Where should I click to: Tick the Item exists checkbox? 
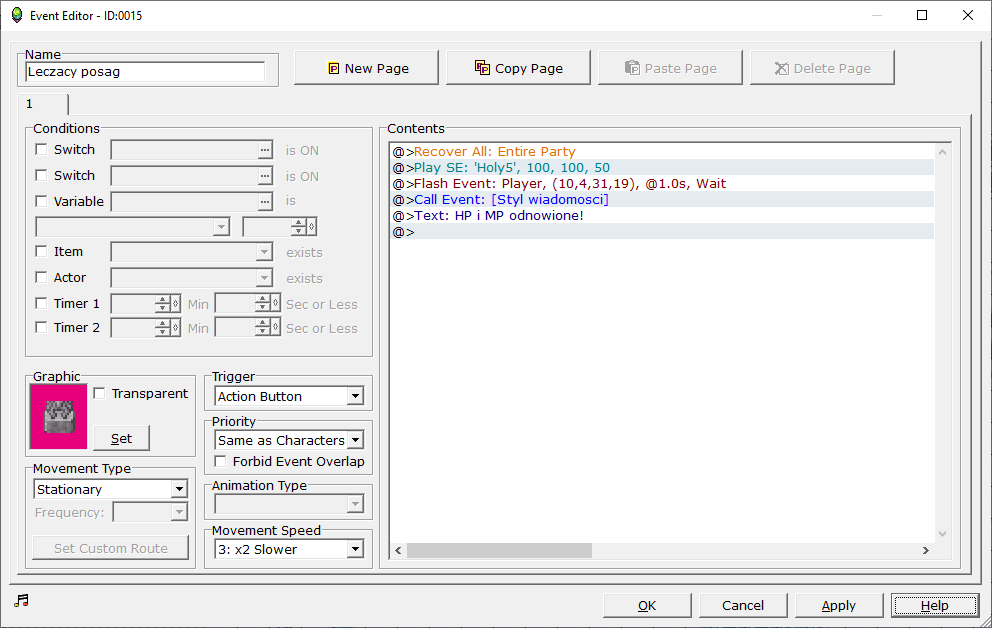tap(42, 252)
